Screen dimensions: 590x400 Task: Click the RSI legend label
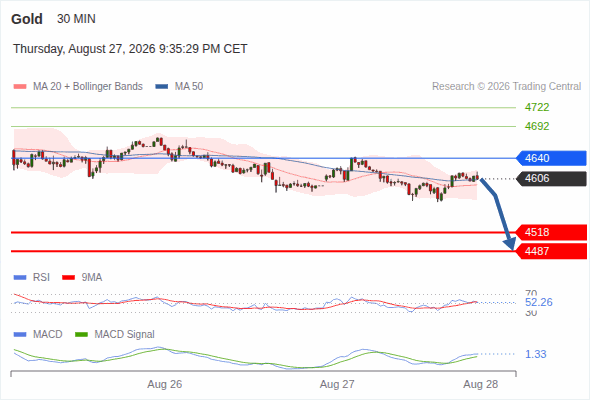tap(41, 278)
